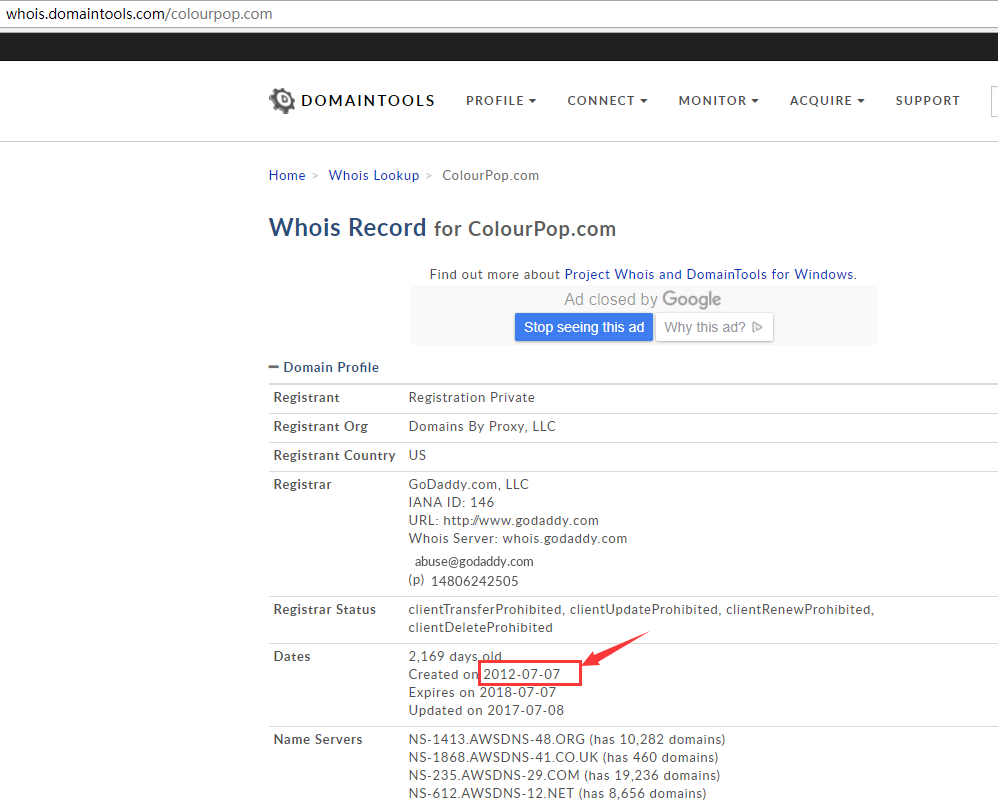Click the NS-235.AWSDNS-29.COM name server

point(494,775)
